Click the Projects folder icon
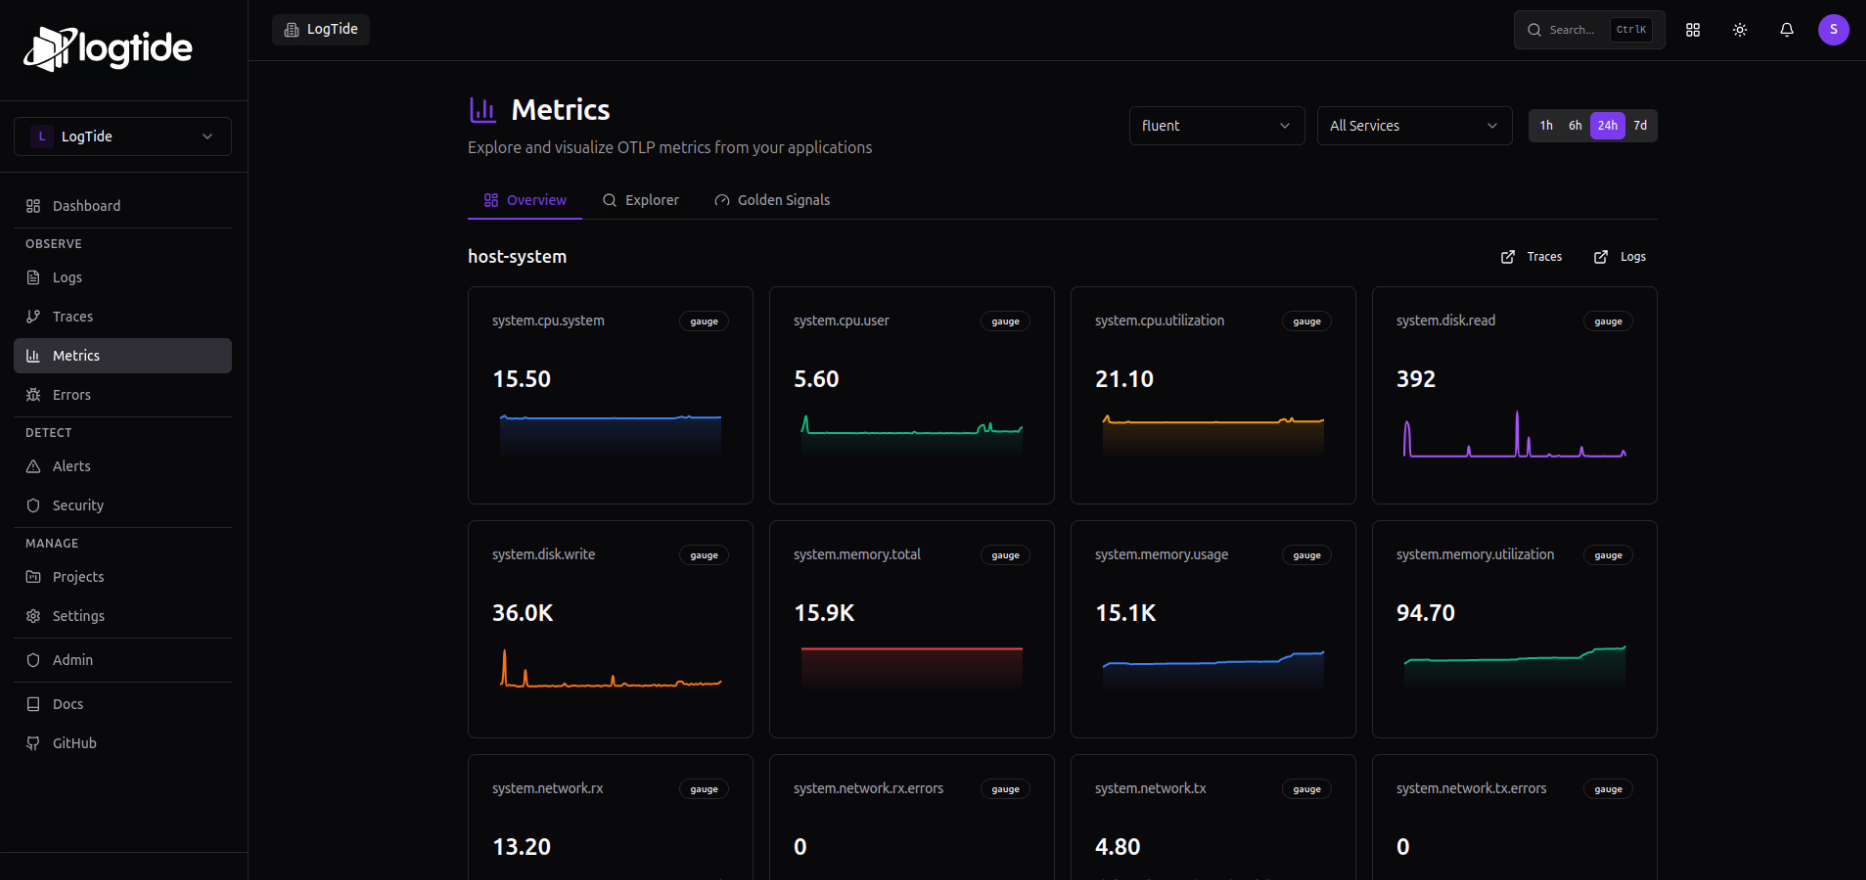1866x880 pixels. click(x=33, y=577)
